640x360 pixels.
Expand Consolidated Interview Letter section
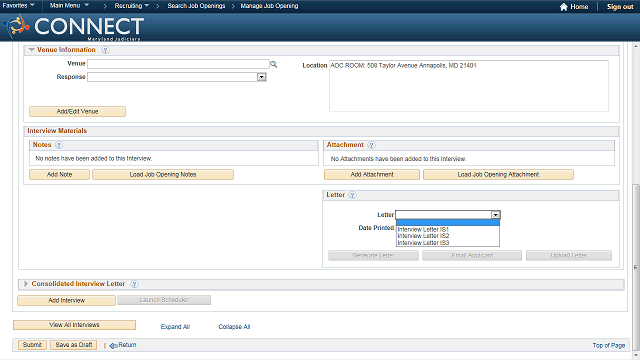(x=26, y=284)
